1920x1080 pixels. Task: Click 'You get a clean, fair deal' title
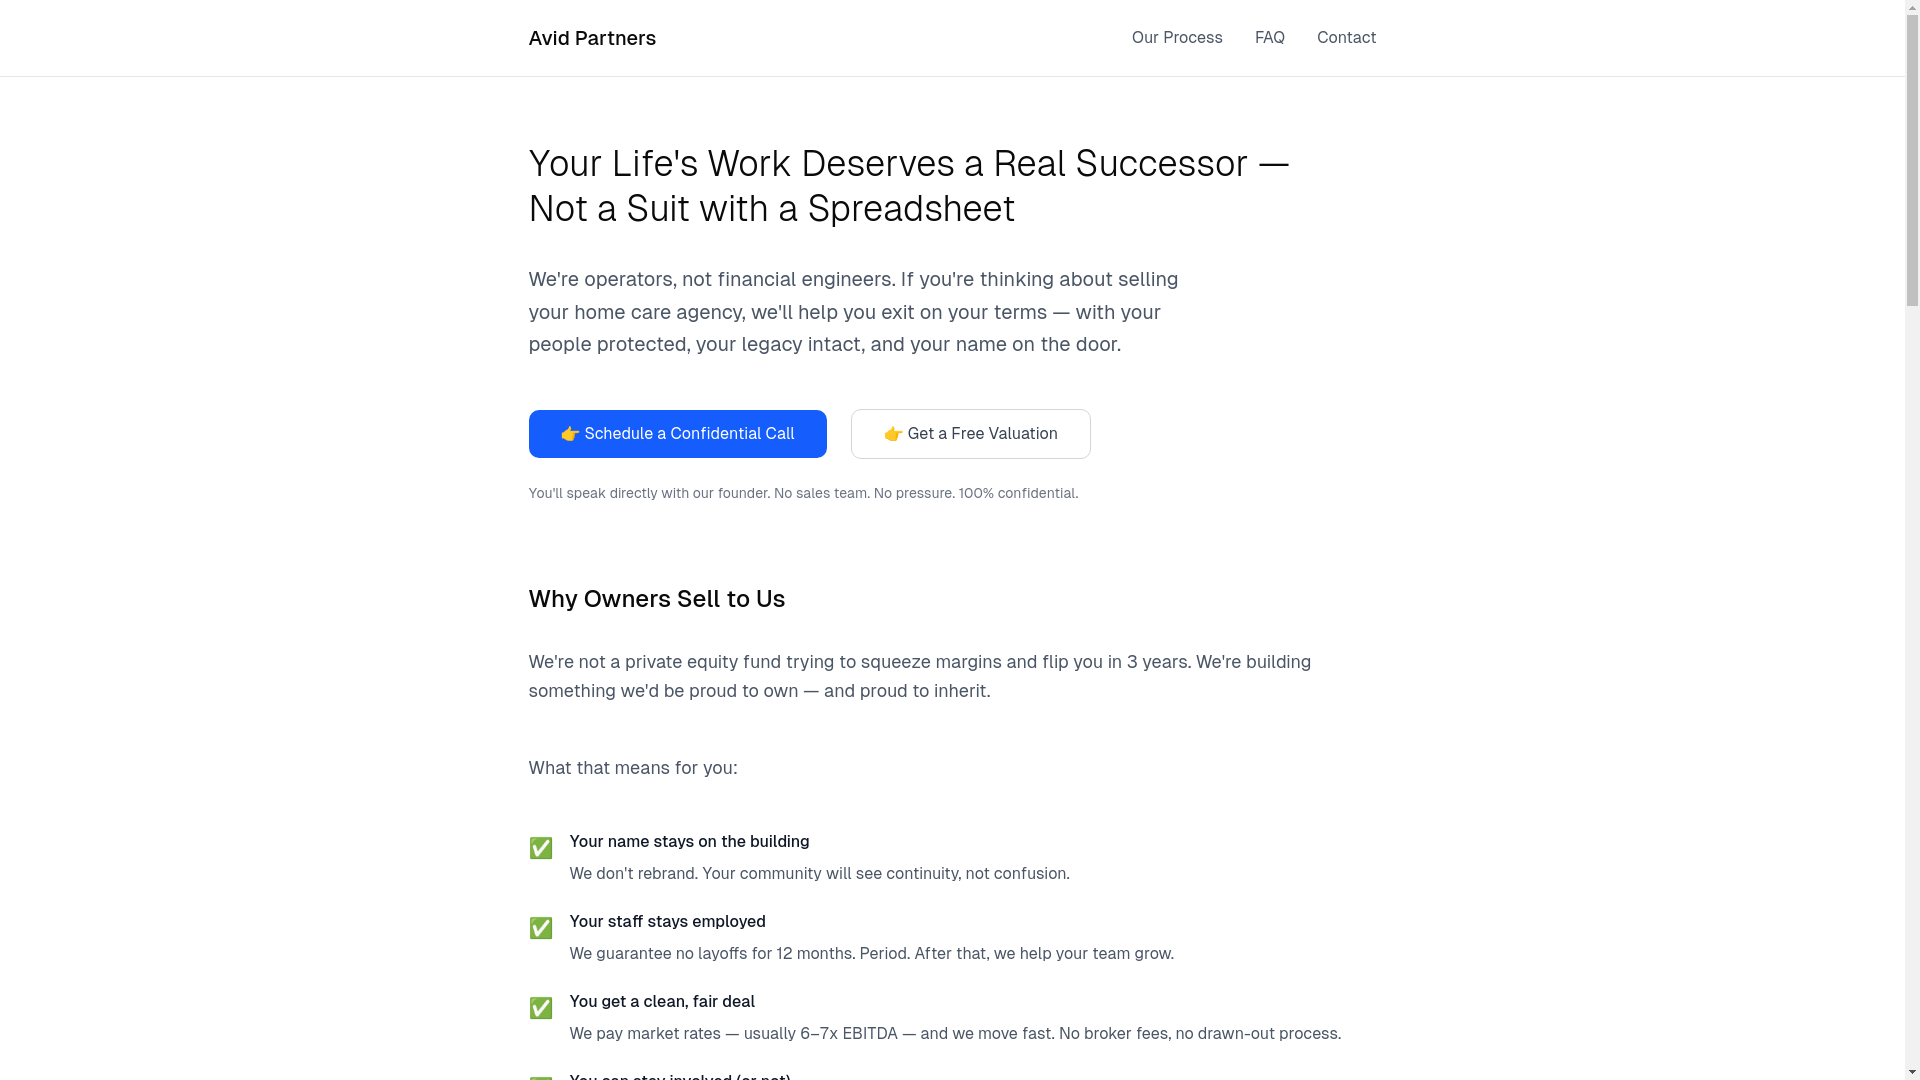coord(662,1002)
